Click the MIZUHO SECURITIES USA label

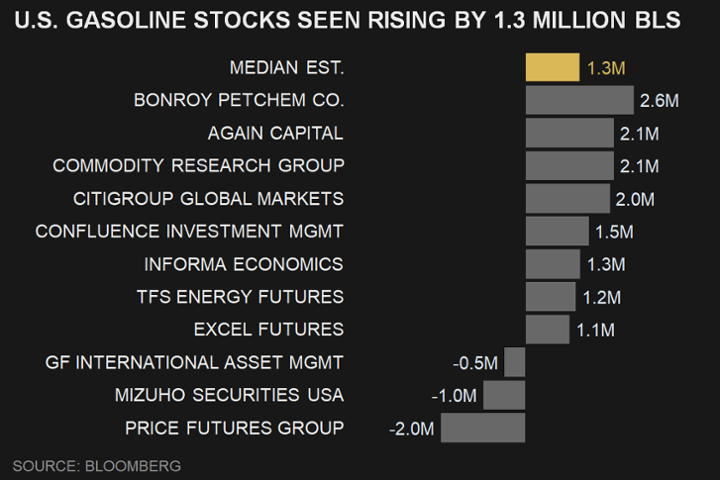(229, 395)
